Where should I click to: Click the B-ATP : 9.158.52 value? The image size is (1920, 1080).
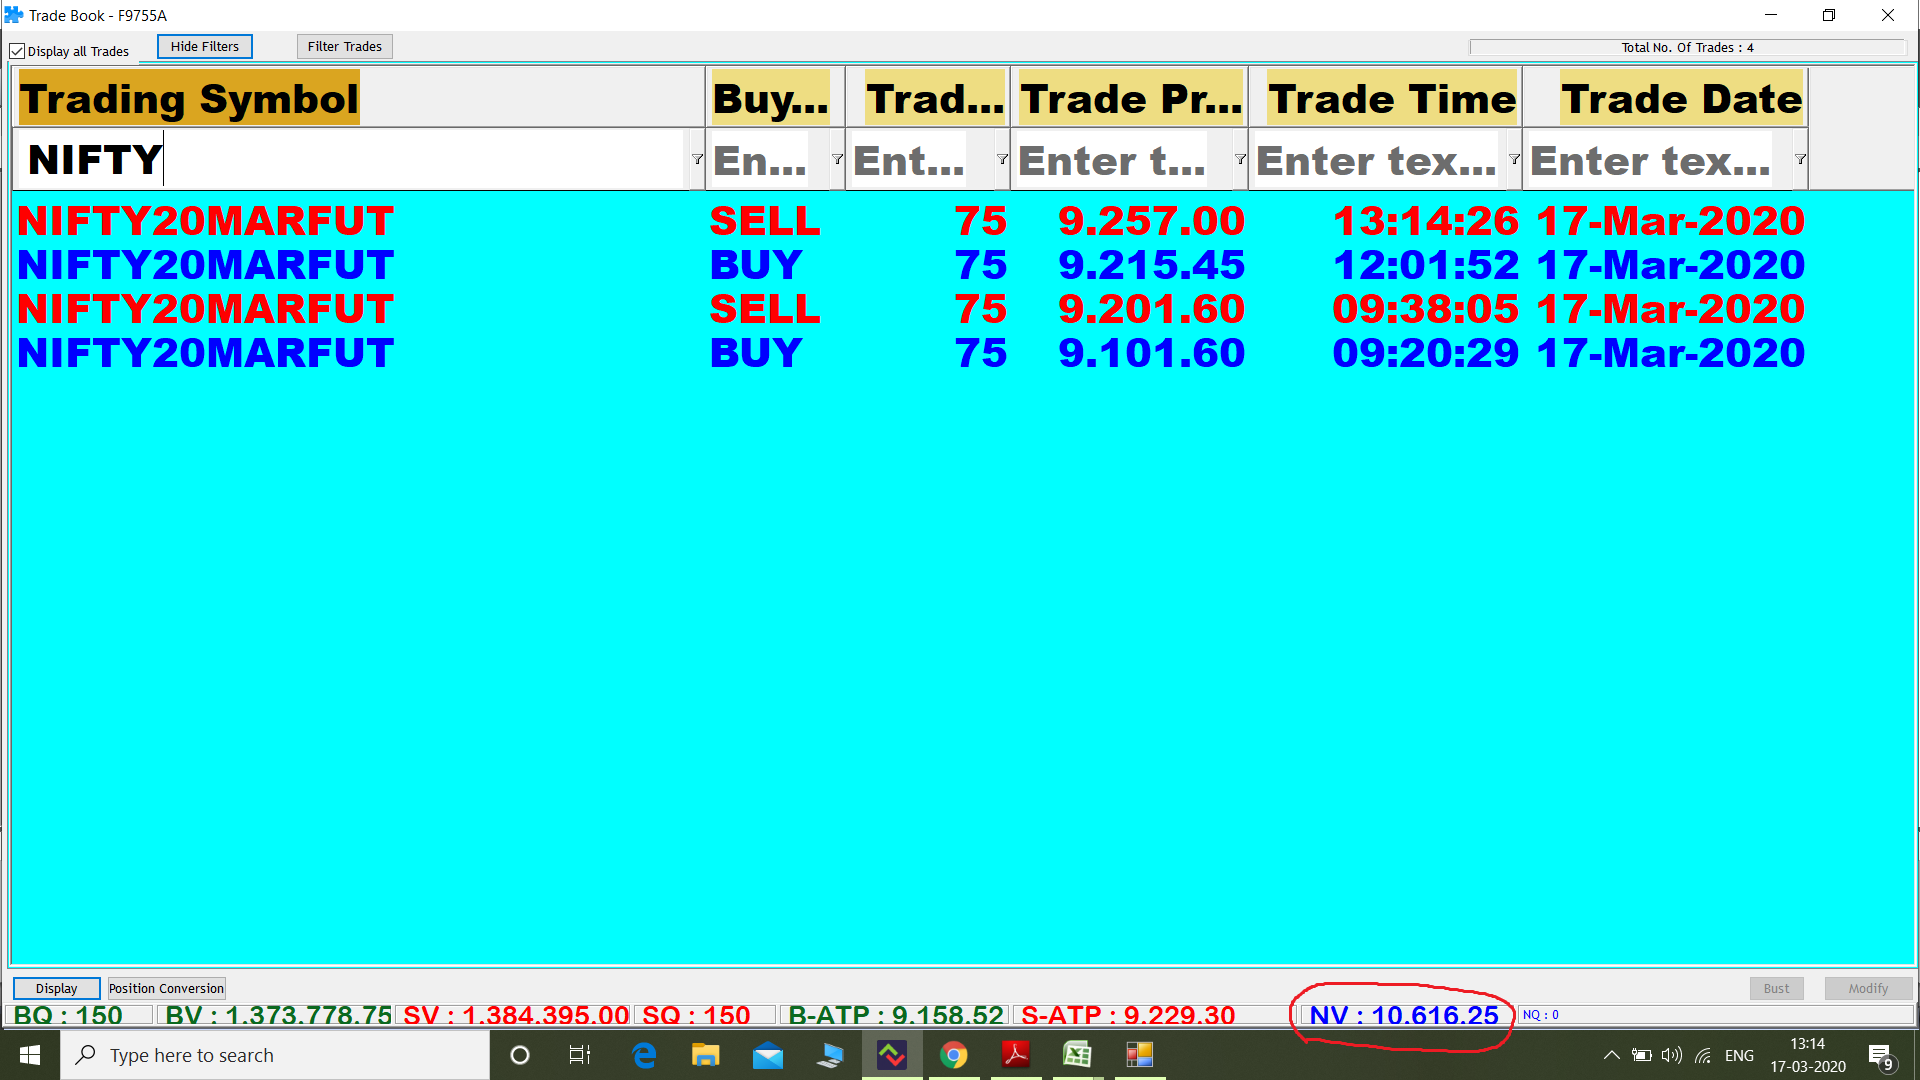pos(896,1015)
